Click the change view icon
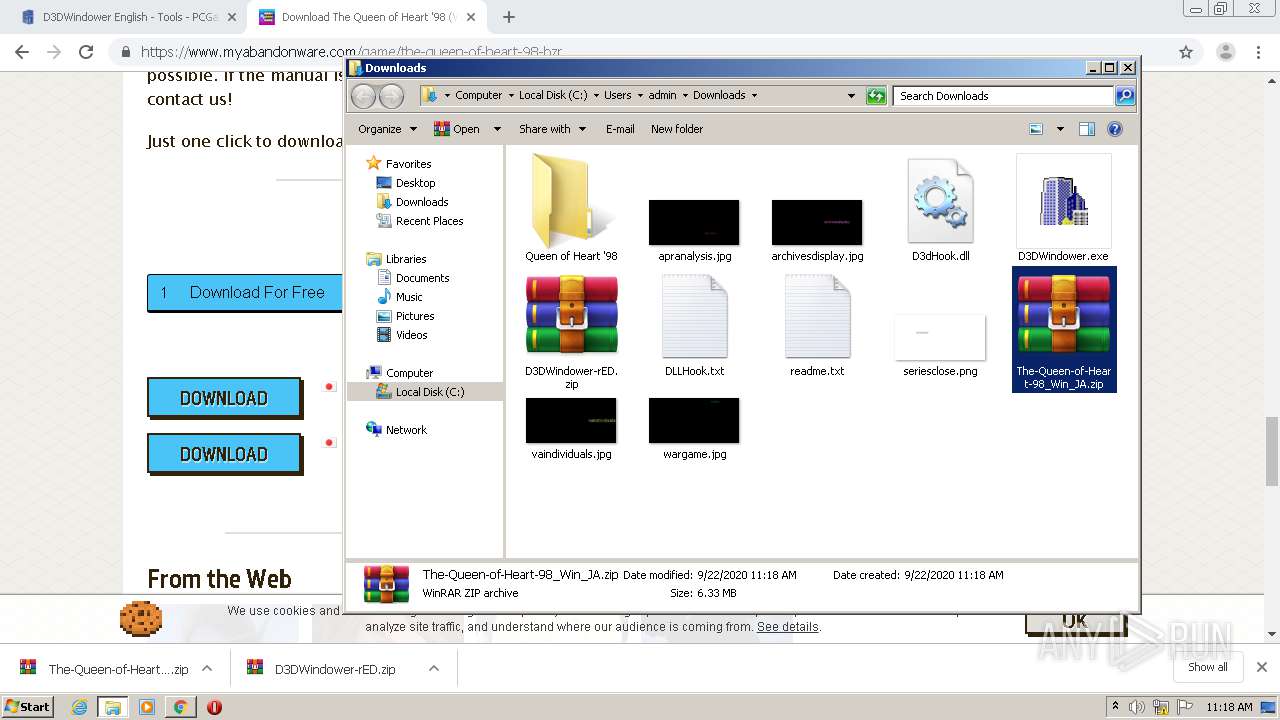The height and width of the screenshot is (720, 1280). pos(1036,129)
